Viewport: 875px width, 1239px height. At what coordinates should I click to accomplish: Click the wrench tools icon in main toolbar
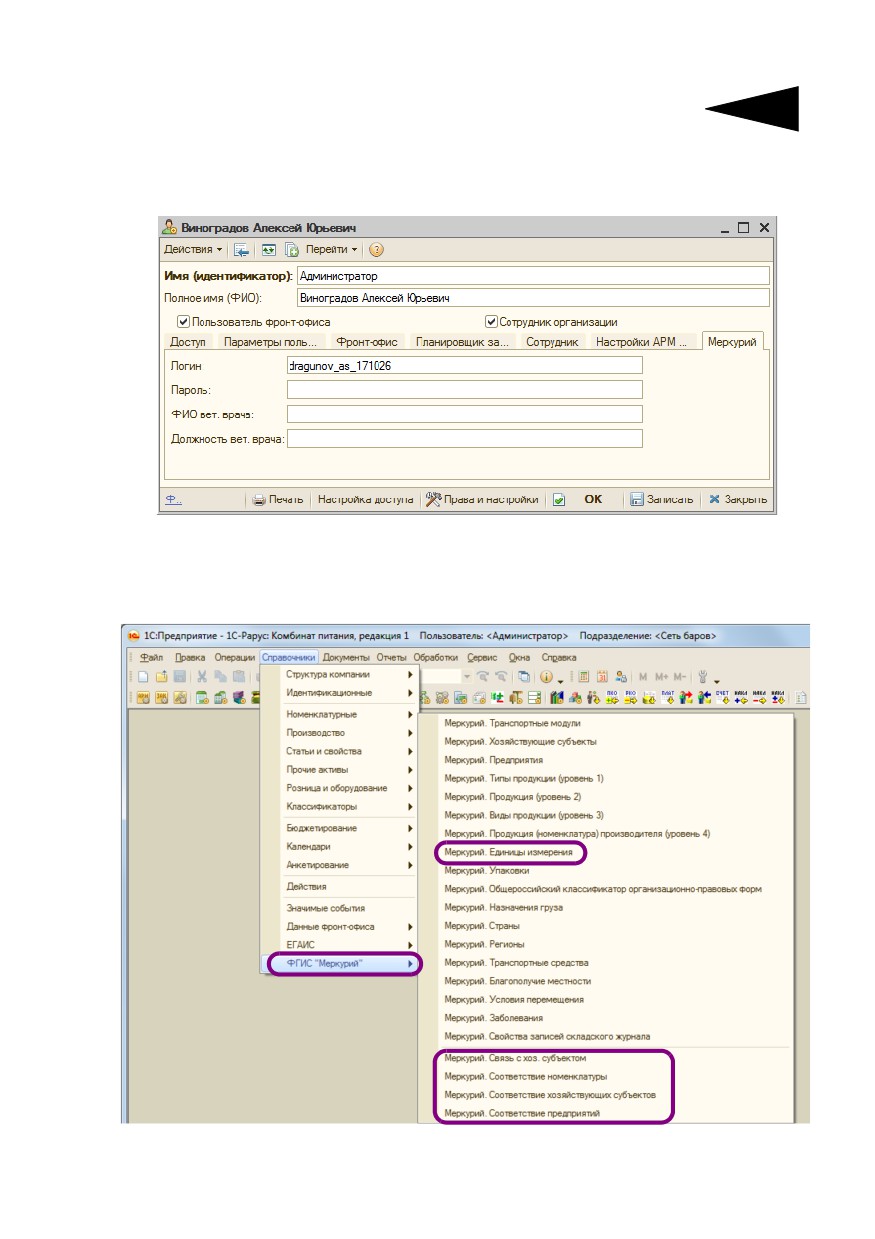702,677
